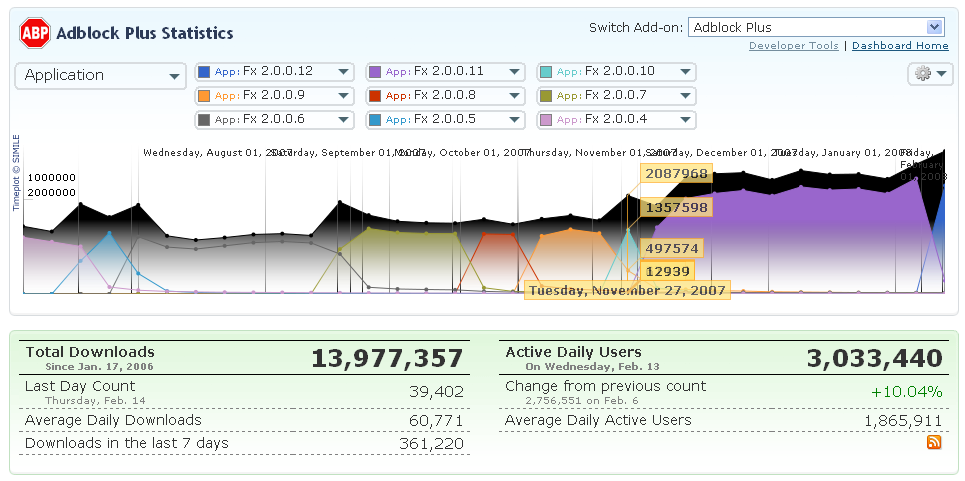Click the active daily users figure 3,033,440
This screenshot has width=965, height=481.
pos(874,359)
